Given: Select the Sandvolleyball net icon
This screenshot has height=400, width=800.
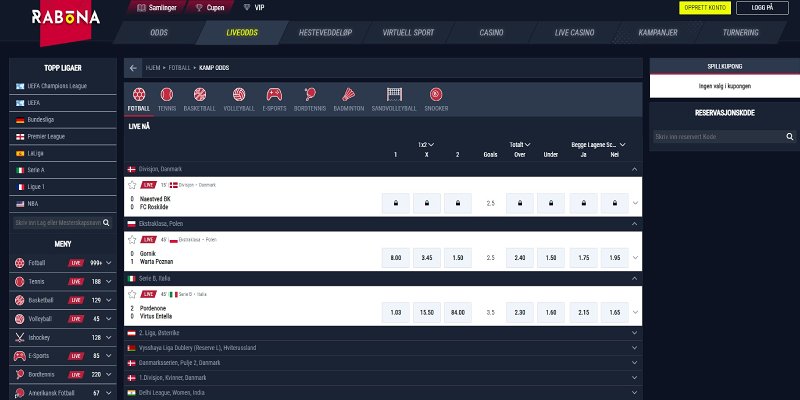Looking at the screenshot, I should tap(394, 94).
